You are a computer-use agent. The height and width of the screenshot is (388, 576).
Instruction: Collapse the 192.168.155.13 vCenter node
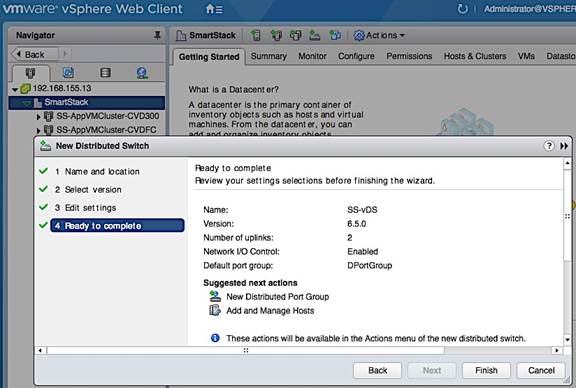15,89
